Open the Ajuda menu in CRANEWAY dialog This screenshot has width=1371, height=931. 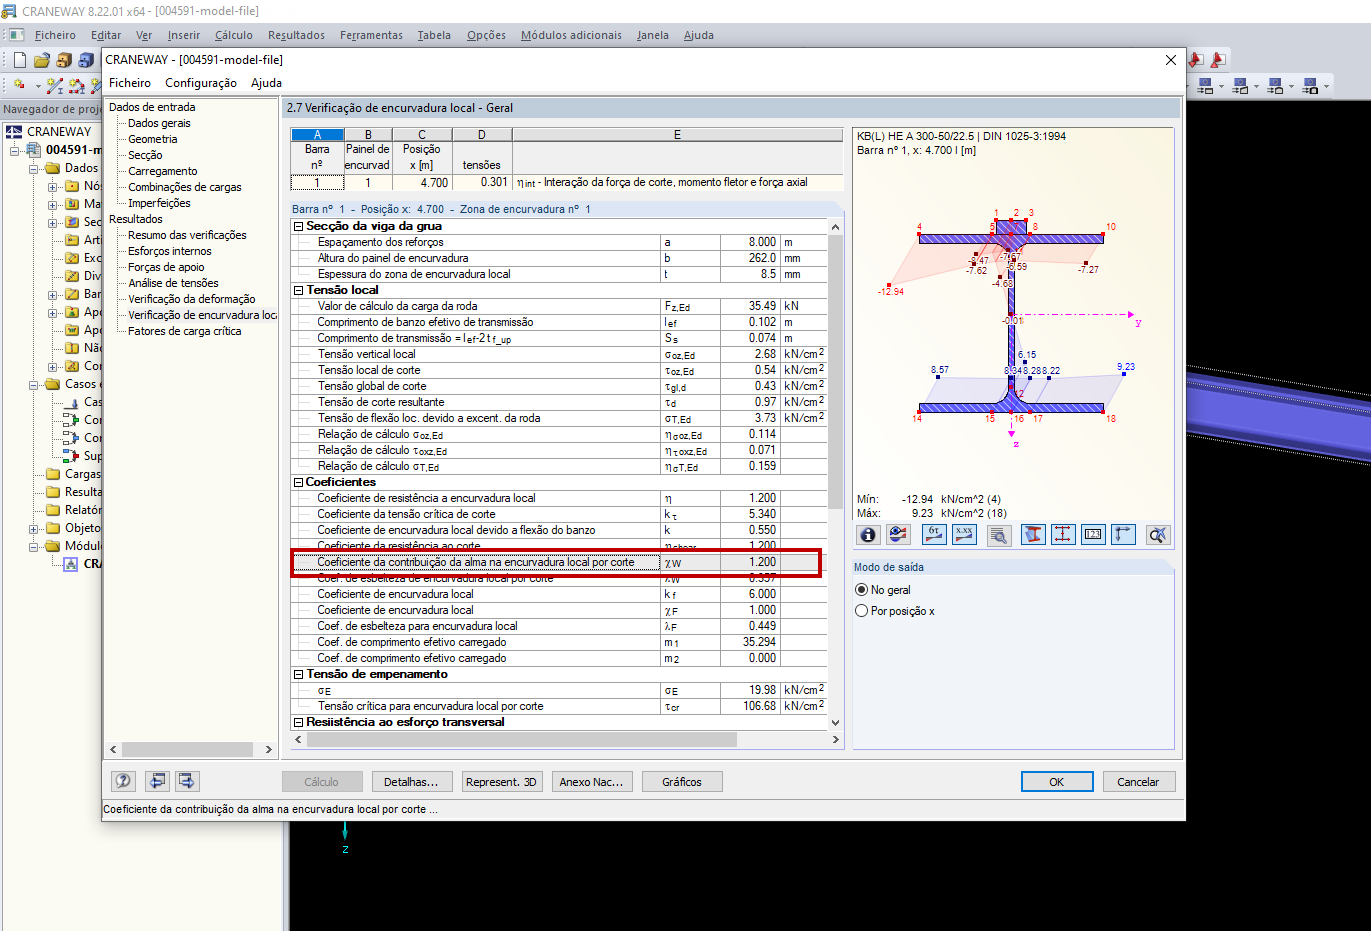point(266,83)
